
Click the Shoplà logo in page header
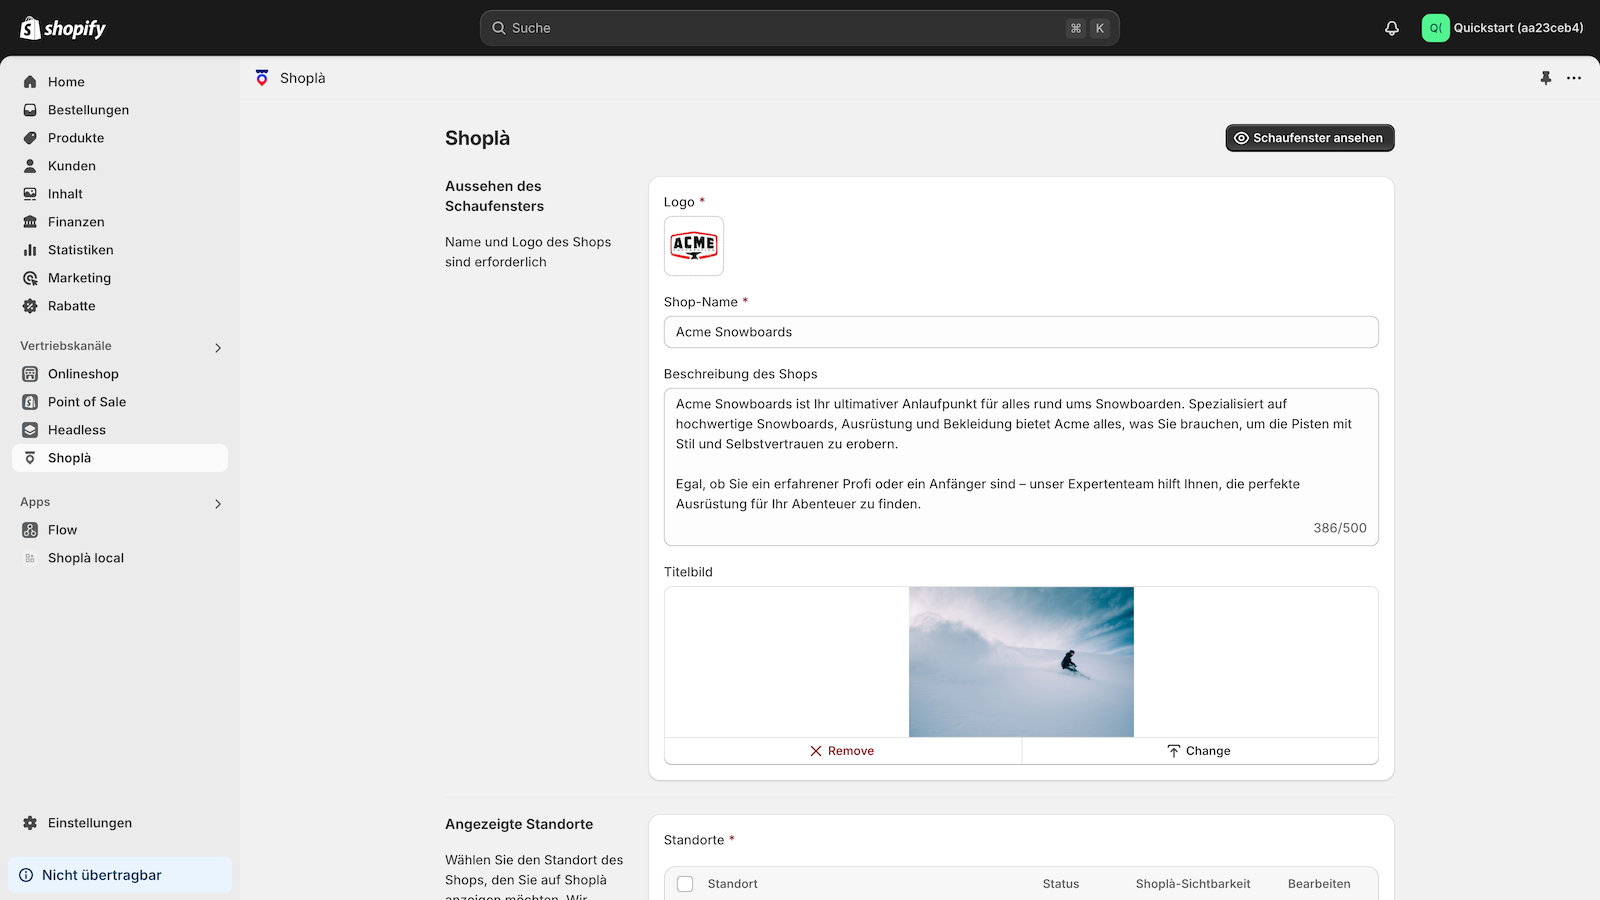point(262,78)
